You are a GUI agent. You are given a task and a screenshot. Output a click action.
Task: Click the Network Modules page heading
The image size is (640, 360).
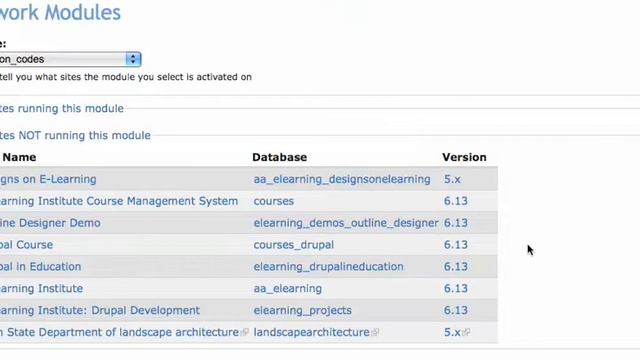point(60,12)
